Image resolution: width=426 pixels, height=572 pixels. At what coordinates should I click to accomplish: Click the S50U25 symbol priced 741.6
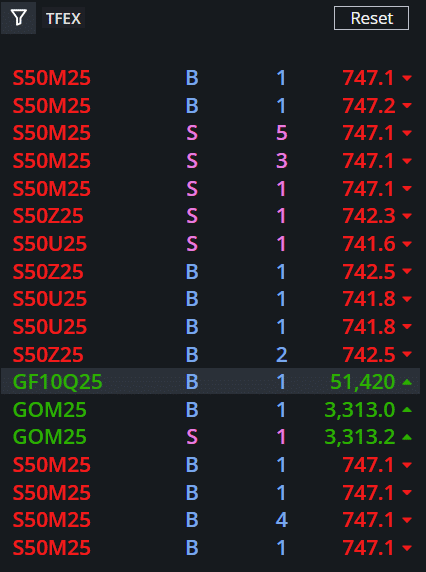(x=50, y=243)
